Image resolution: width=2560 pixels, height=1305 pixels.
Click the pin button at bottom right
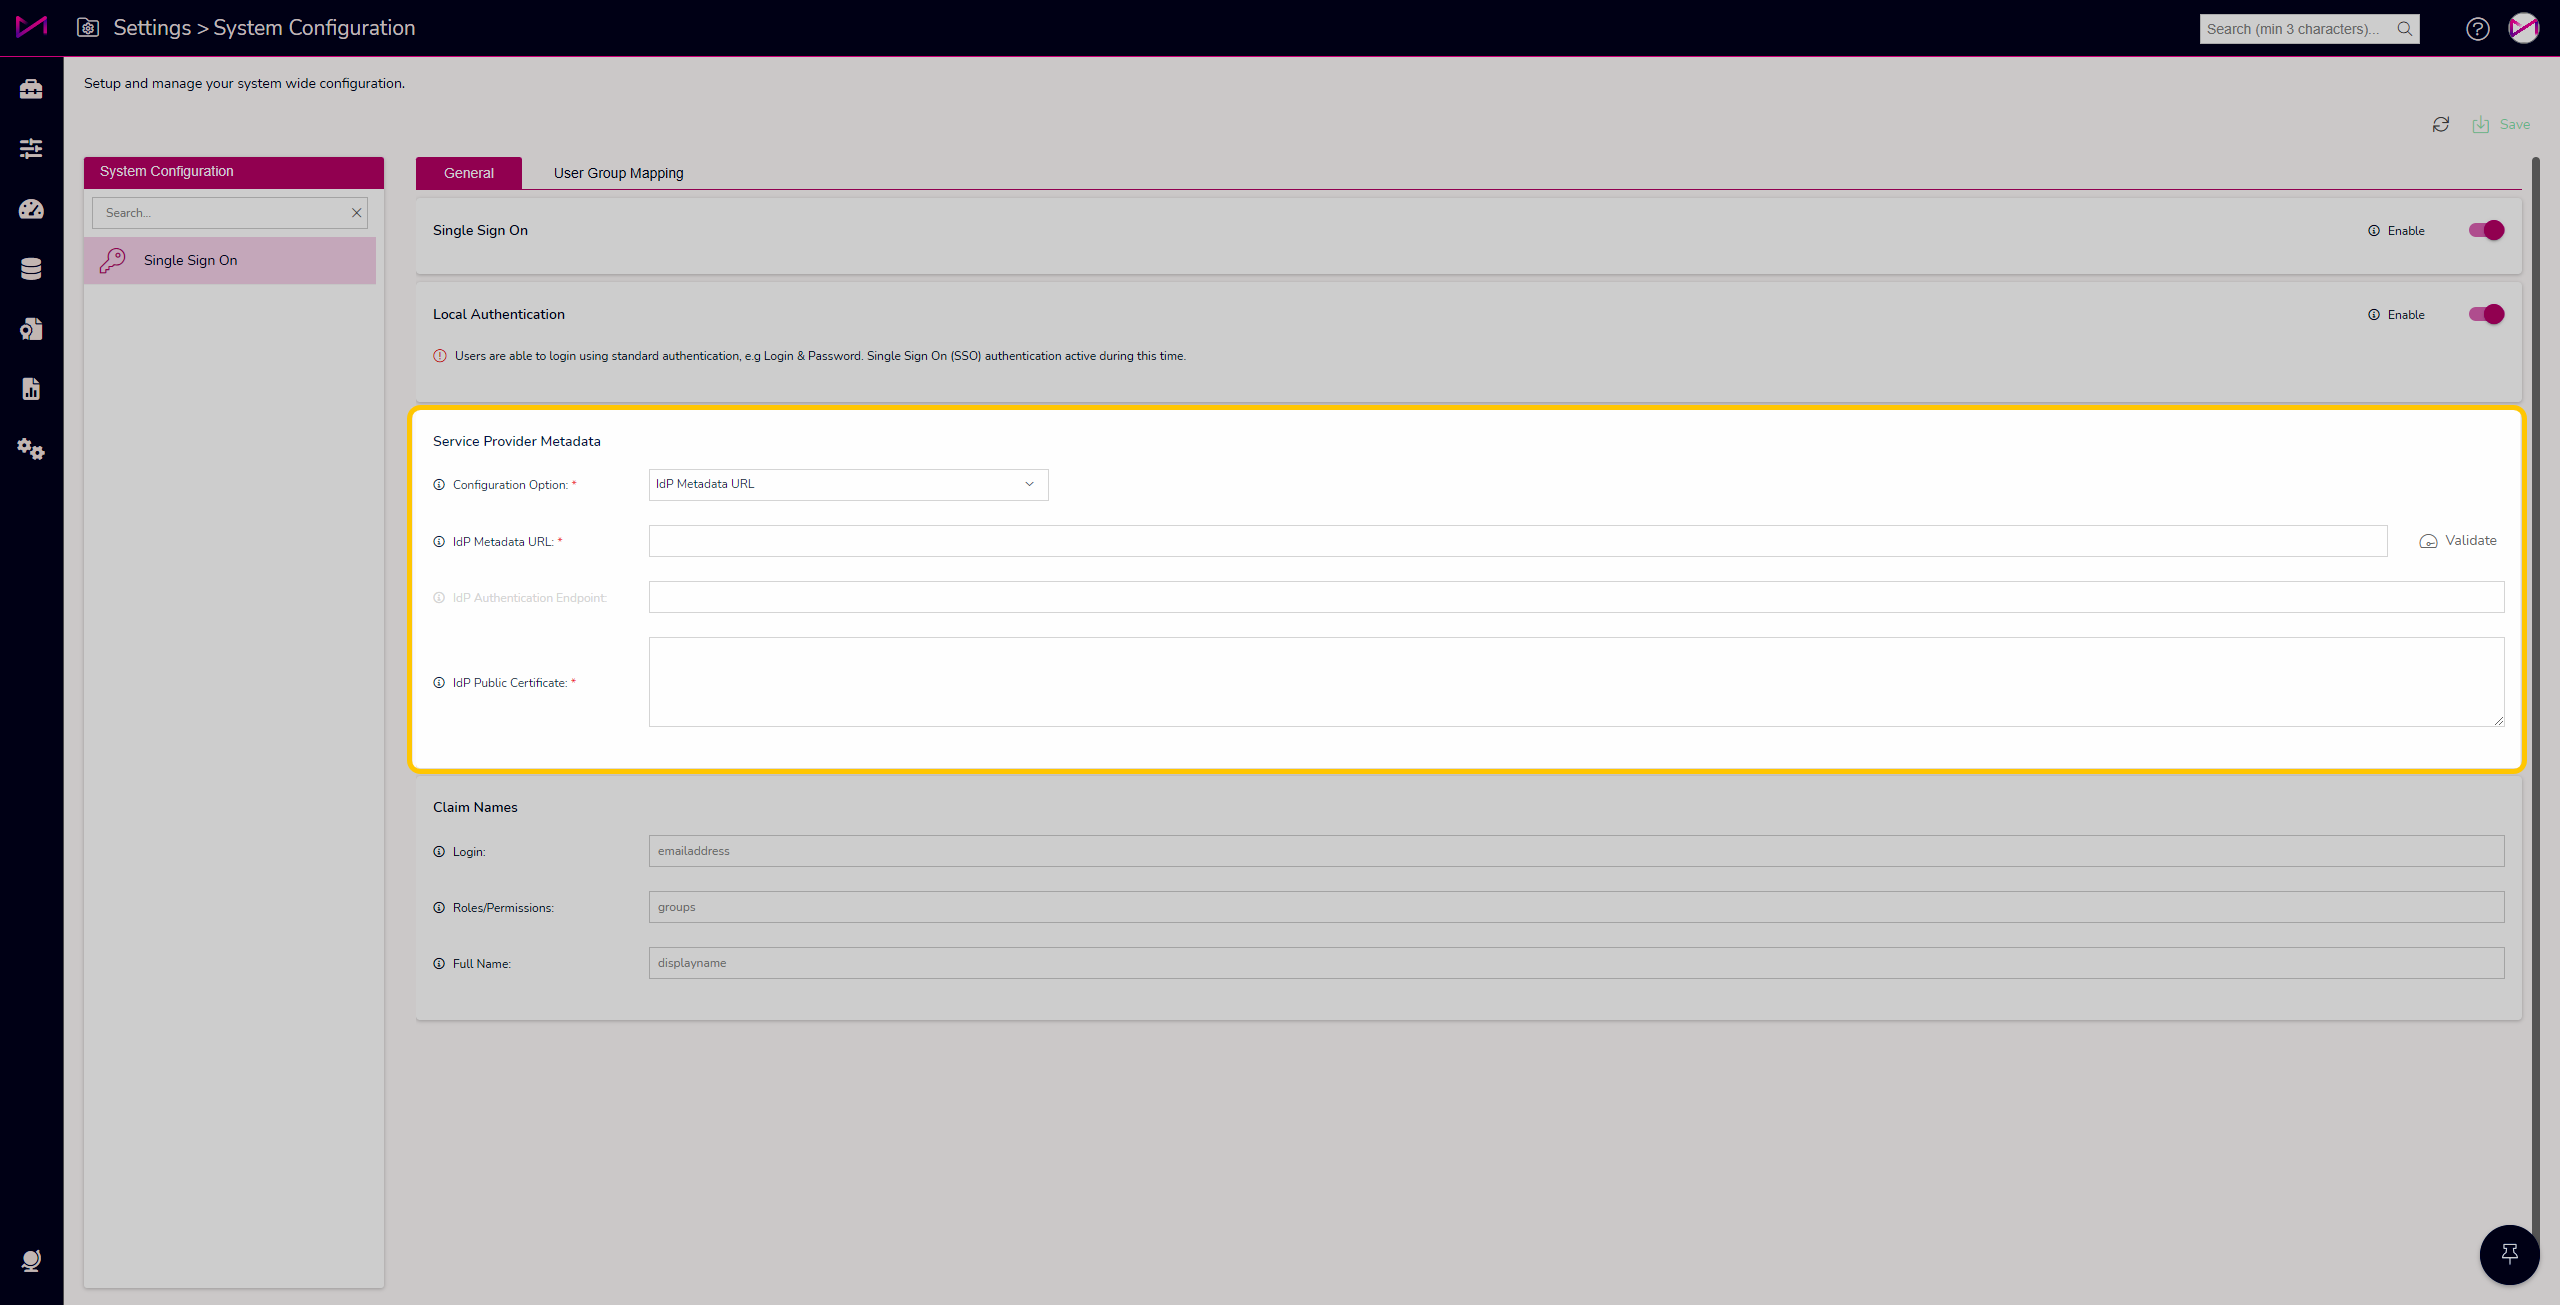pos(2509,1254)
